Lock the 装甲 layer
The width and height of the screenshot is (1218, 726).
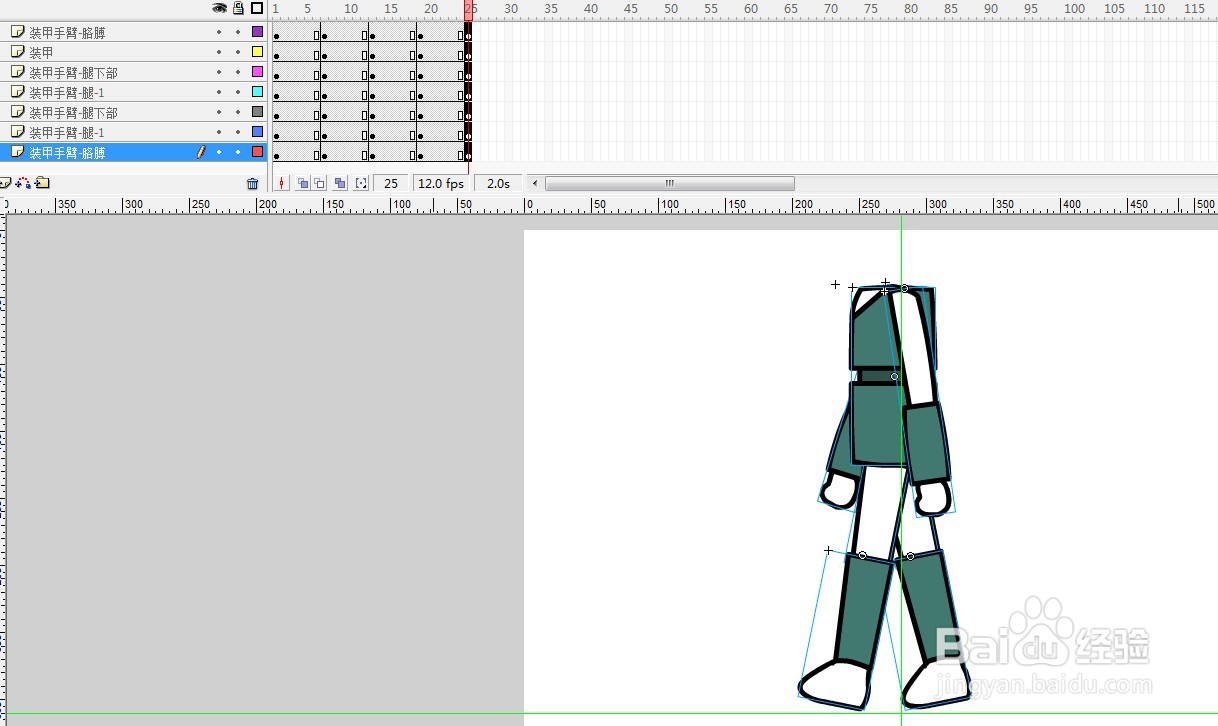238,52
